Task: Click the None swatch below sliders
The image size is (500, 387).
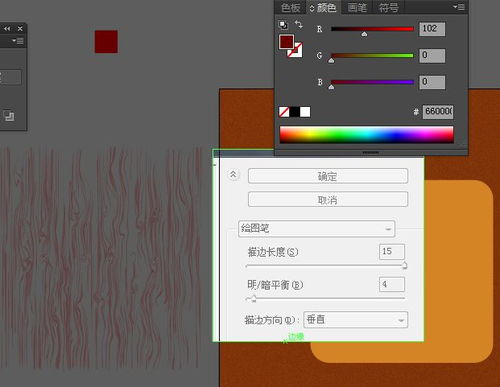Action: [284, 112]
